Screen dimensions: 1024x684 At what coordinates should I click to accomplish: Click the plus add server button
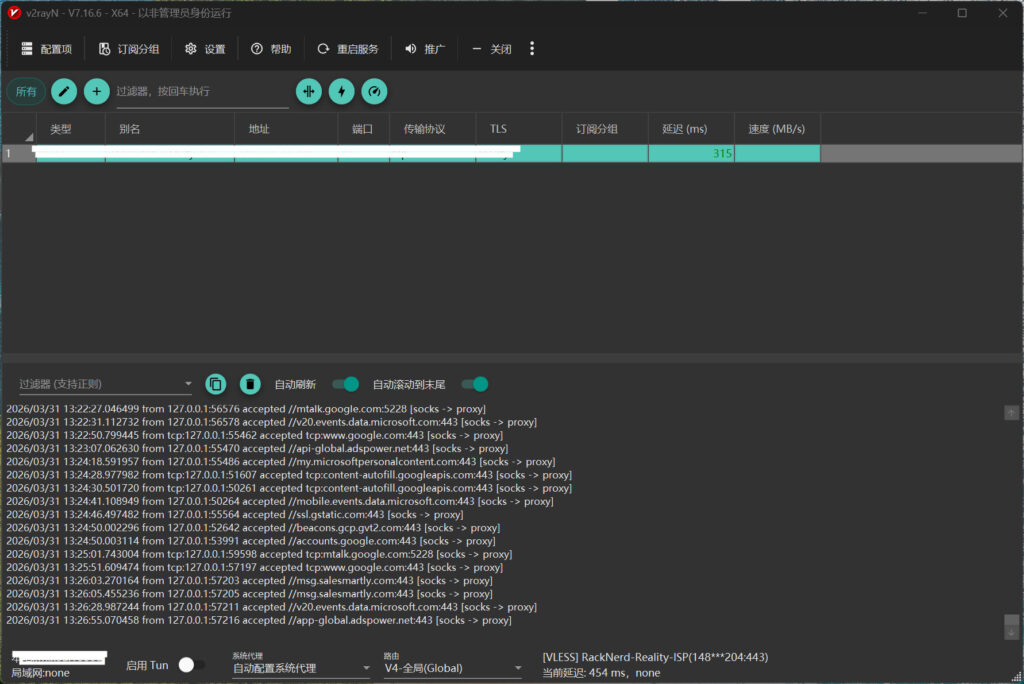[x=97, y=91]
